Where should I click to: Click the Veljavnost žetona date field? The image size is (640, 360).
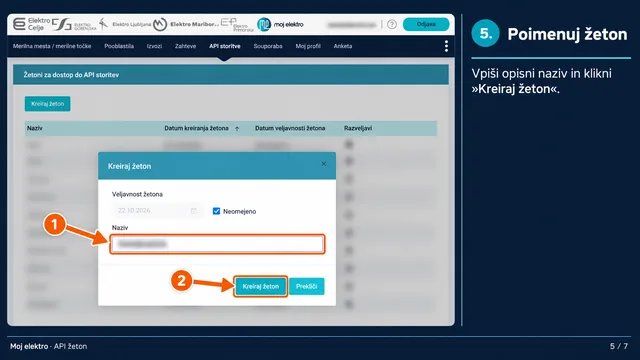point(157,211)
